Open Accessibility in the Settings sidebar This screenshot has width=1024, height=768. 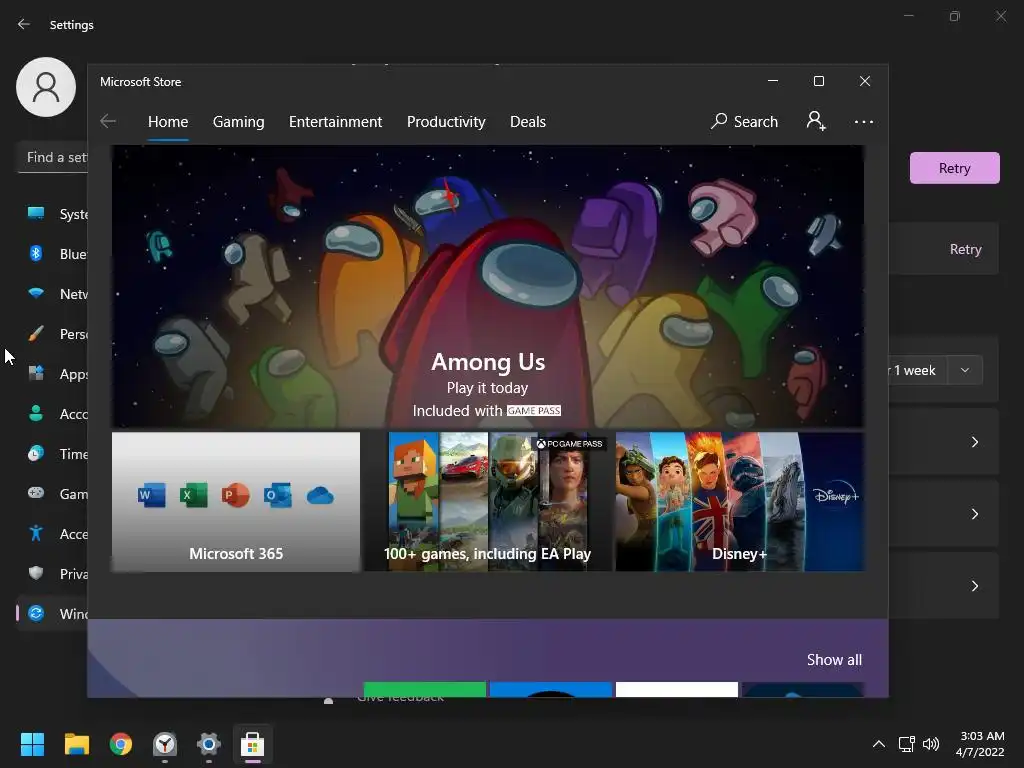(x=52, y=534)
